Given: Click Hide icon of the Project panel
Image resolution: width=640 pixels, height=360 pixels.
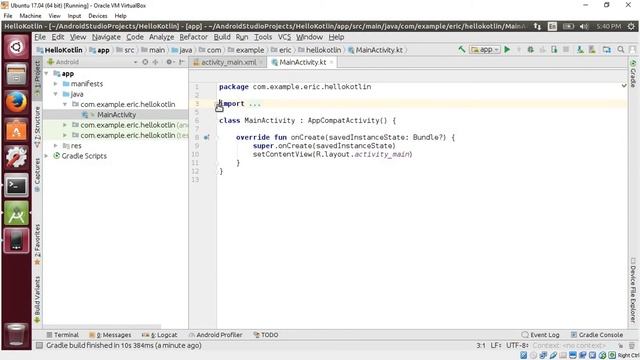Looking at the screenshot, I should pyautogui.click(x=182, y=62).
